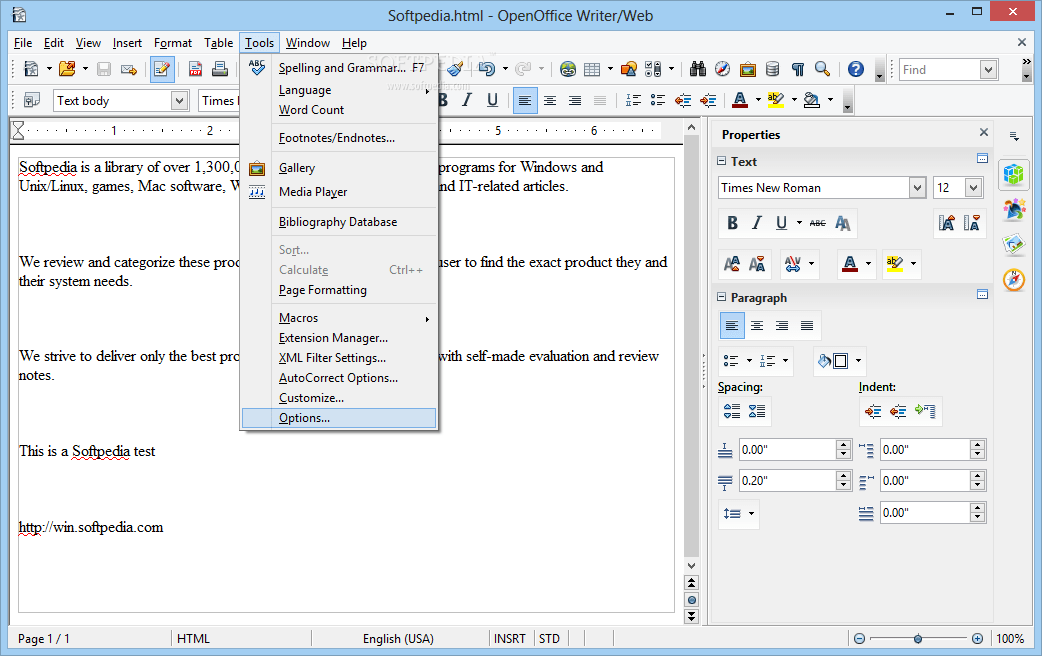Toggle Centered alignment in the Properties Paragraph section
The width and height of the screenshot is (1042, 656).
757,326
